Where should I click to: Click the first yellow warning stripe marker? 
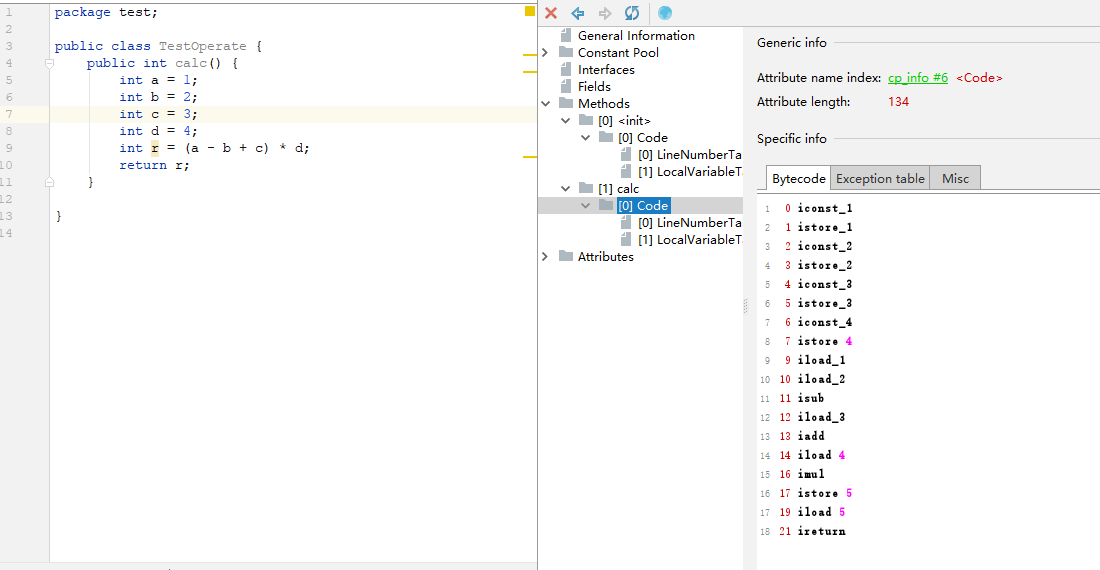tap(530, 54)
